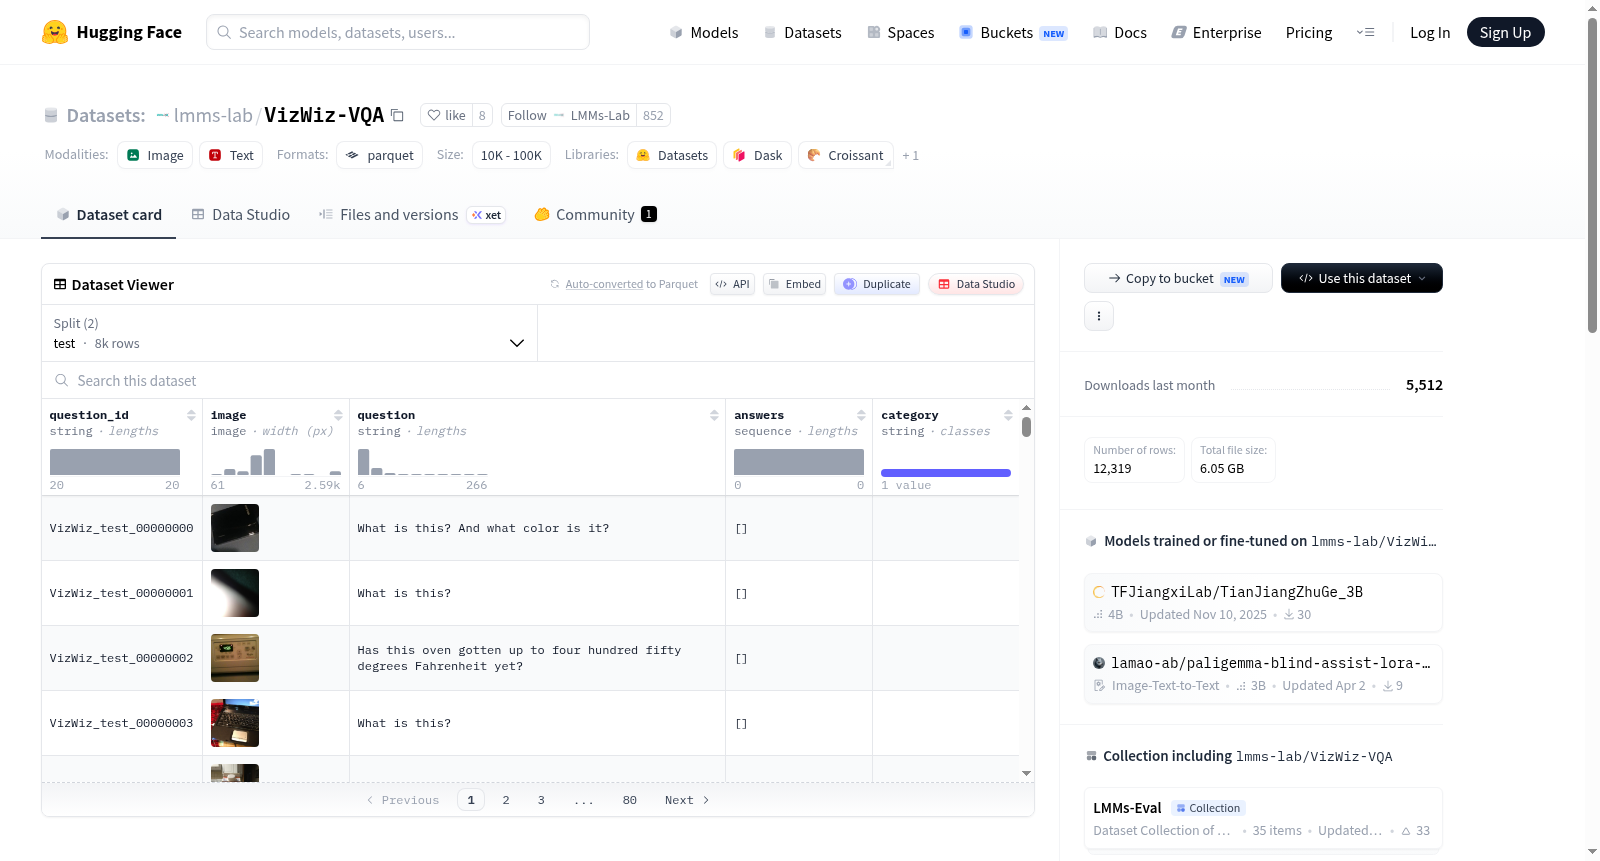Click thumbnail for VizWiz_test_00000003 row

pos(235,723)
